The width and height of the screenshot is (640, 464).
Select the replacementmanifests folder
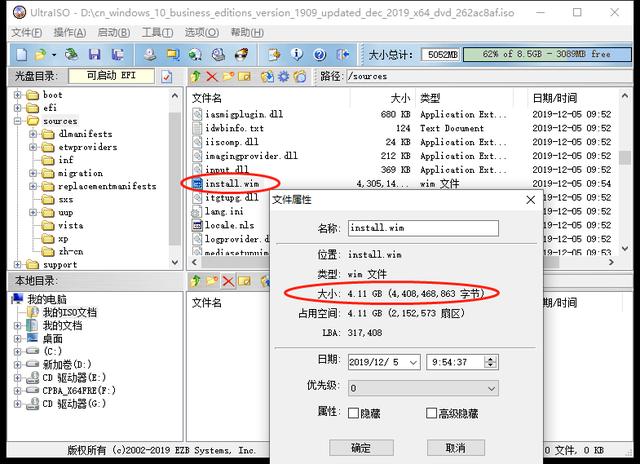coord(107,186)
